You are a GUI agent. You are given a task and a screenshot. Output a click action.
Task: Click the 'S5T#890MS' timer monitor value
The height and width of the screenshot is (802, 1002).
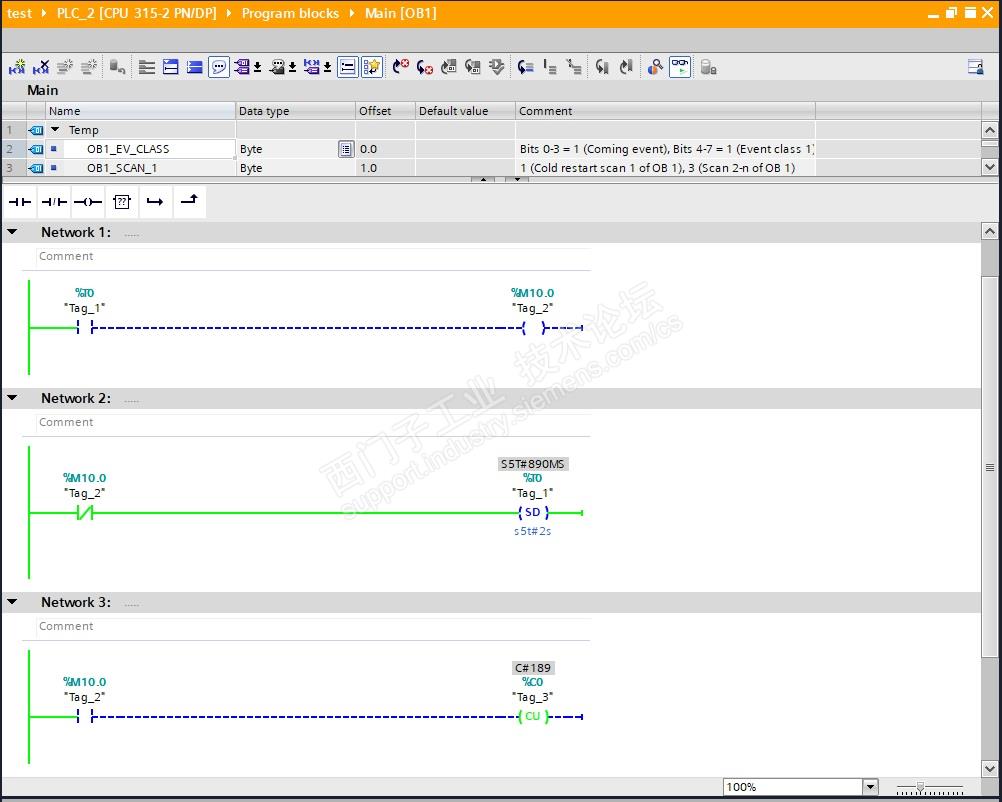(533, 464)
